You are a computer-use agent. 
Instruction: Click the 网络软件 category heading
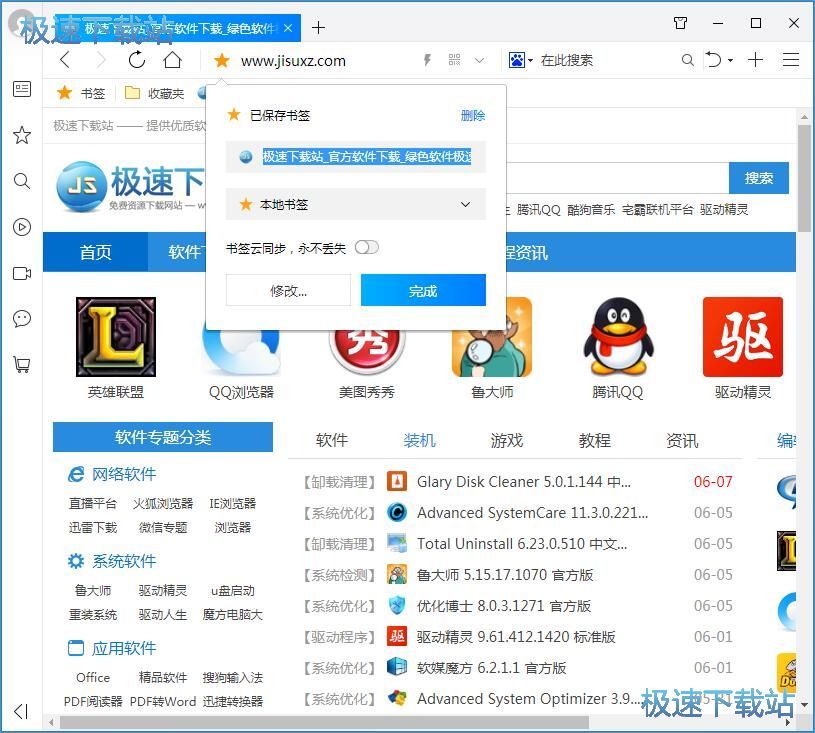pyautogui.click(x=124, y=474)
